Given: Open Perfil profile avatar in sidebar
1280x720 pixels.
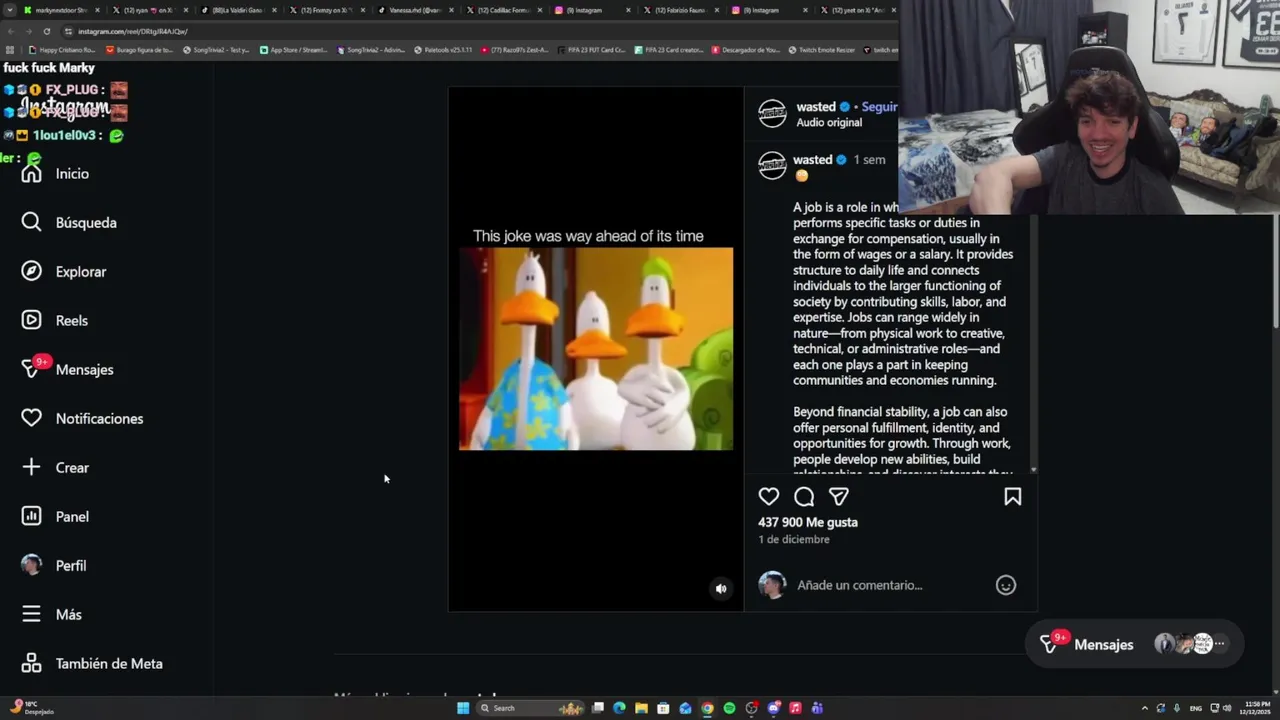Looking at the screenshot, I should [x=32, y=565].
